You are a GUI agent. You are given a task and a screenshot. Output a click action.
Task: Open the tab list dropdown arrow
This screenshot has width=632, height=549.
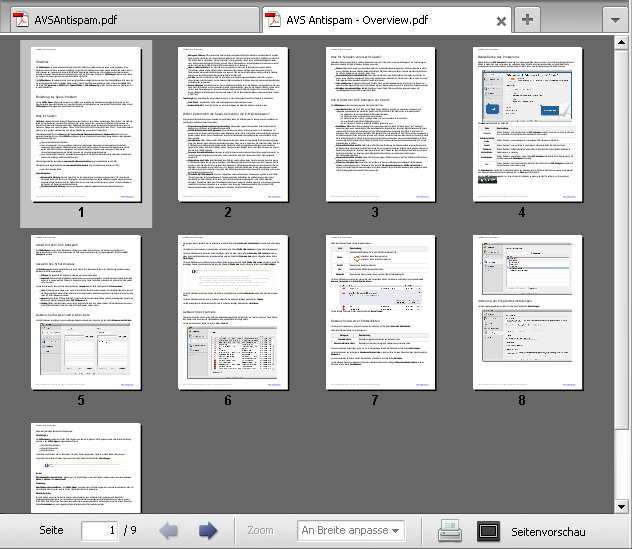pyautogui.click(x=615, y=20)
